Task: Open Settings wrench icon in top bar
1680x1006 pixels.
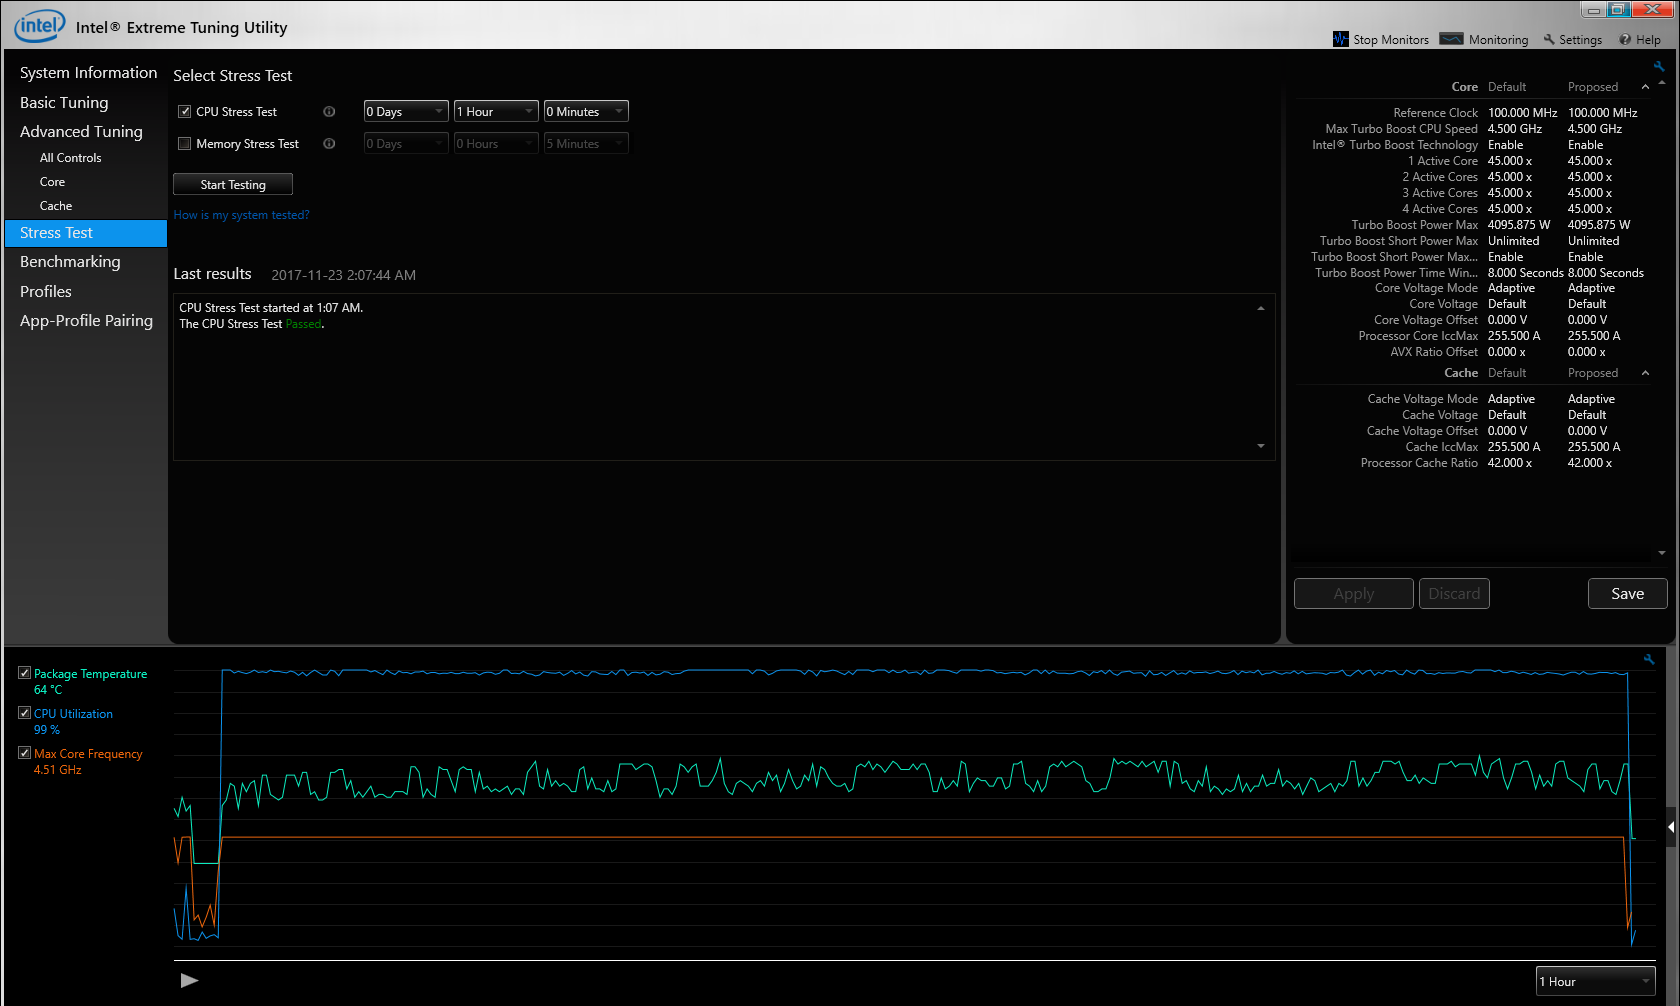Action: 1549,40
